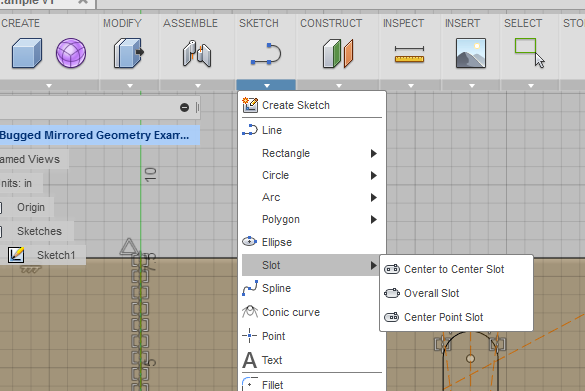The height and width of the screenshot is (391, 585).
Task: Open the Insert image icon
Action: (x=471, y=53)
